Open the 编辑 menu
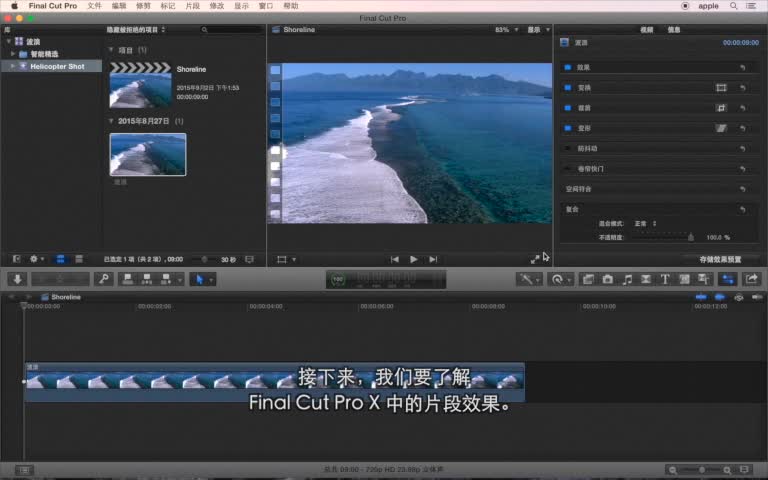 tap(119, 6)
